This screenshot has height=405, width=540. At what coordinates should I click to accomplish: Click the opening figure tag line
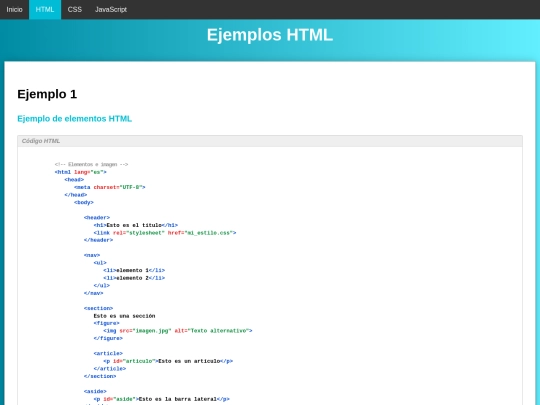106,323
